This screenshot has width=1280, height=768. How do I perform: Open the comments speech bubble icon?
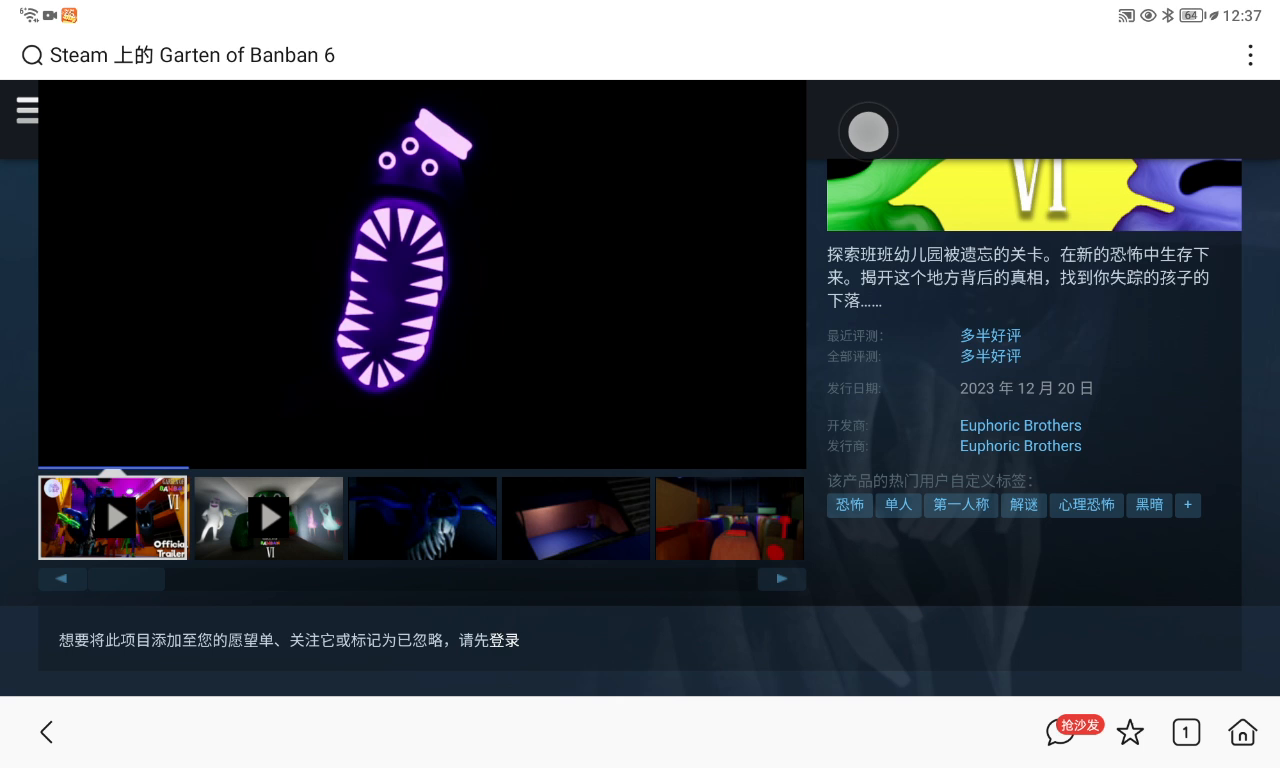coord(1059,733)
